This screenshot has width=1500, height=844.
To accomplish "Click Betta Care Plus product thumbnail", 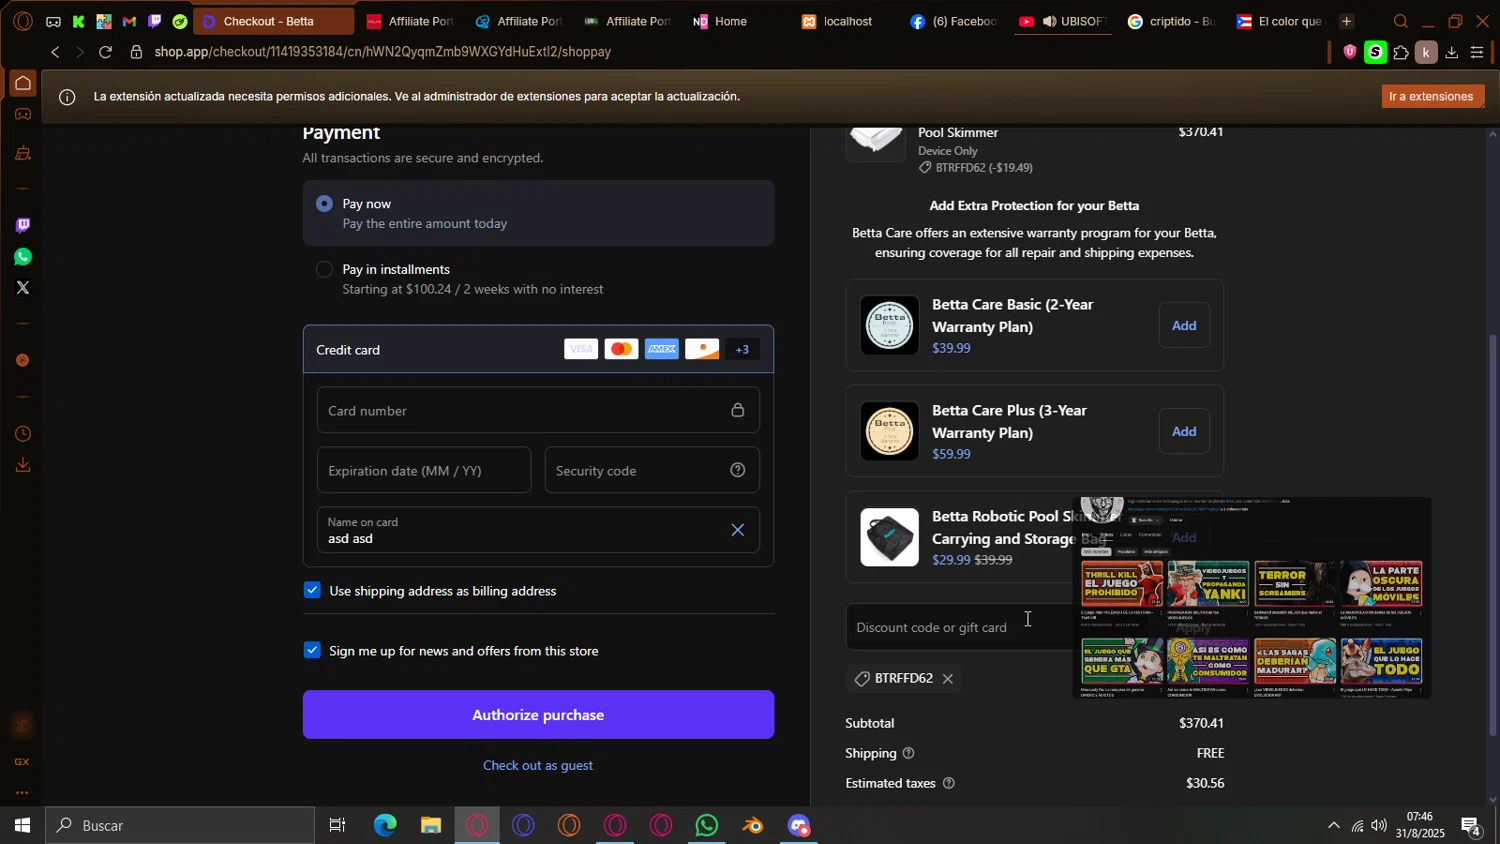I will [889, 431].
